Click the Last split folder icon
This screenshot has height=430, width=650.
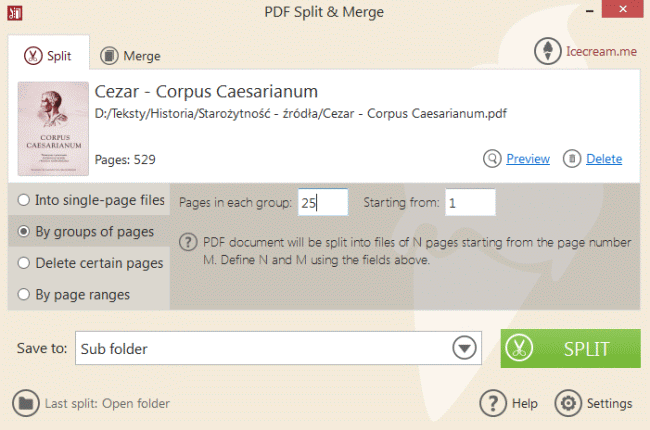26,403
